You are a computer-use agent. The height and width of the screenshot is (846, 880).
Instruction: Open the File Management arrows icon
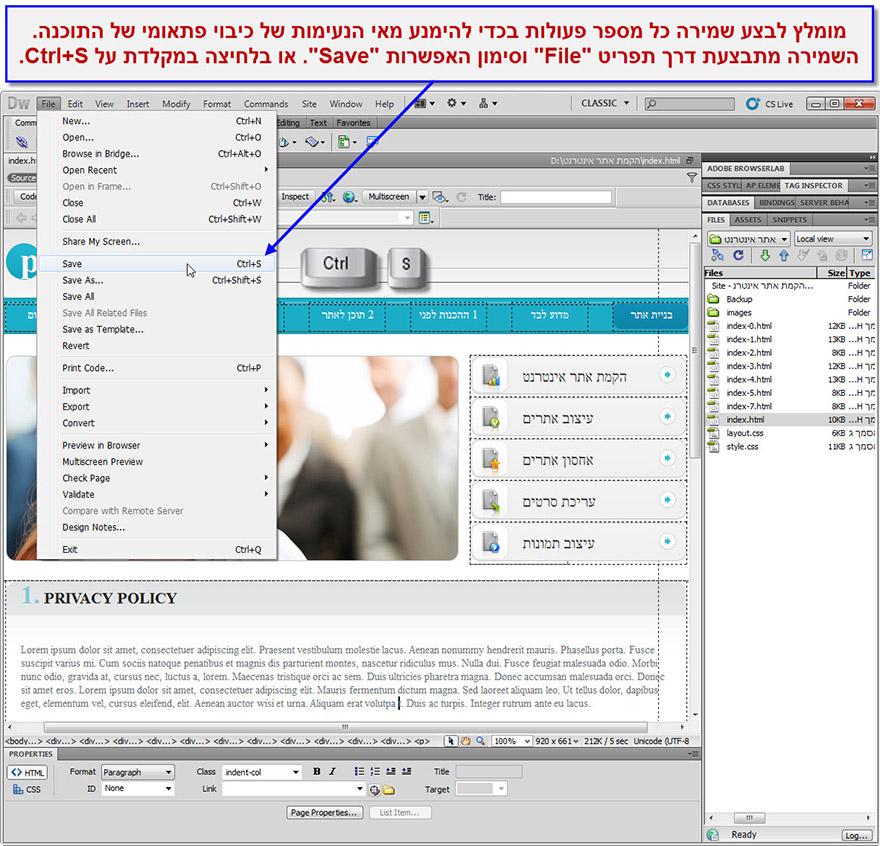[x=328, y=197]
